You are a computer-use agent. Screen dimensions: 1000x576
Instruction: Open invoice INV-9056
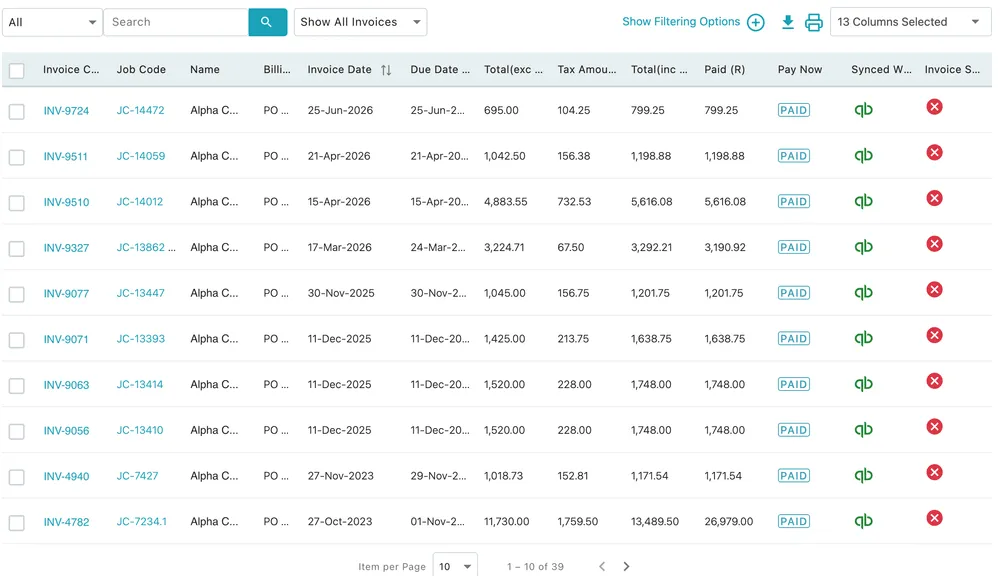coord(66,431)
